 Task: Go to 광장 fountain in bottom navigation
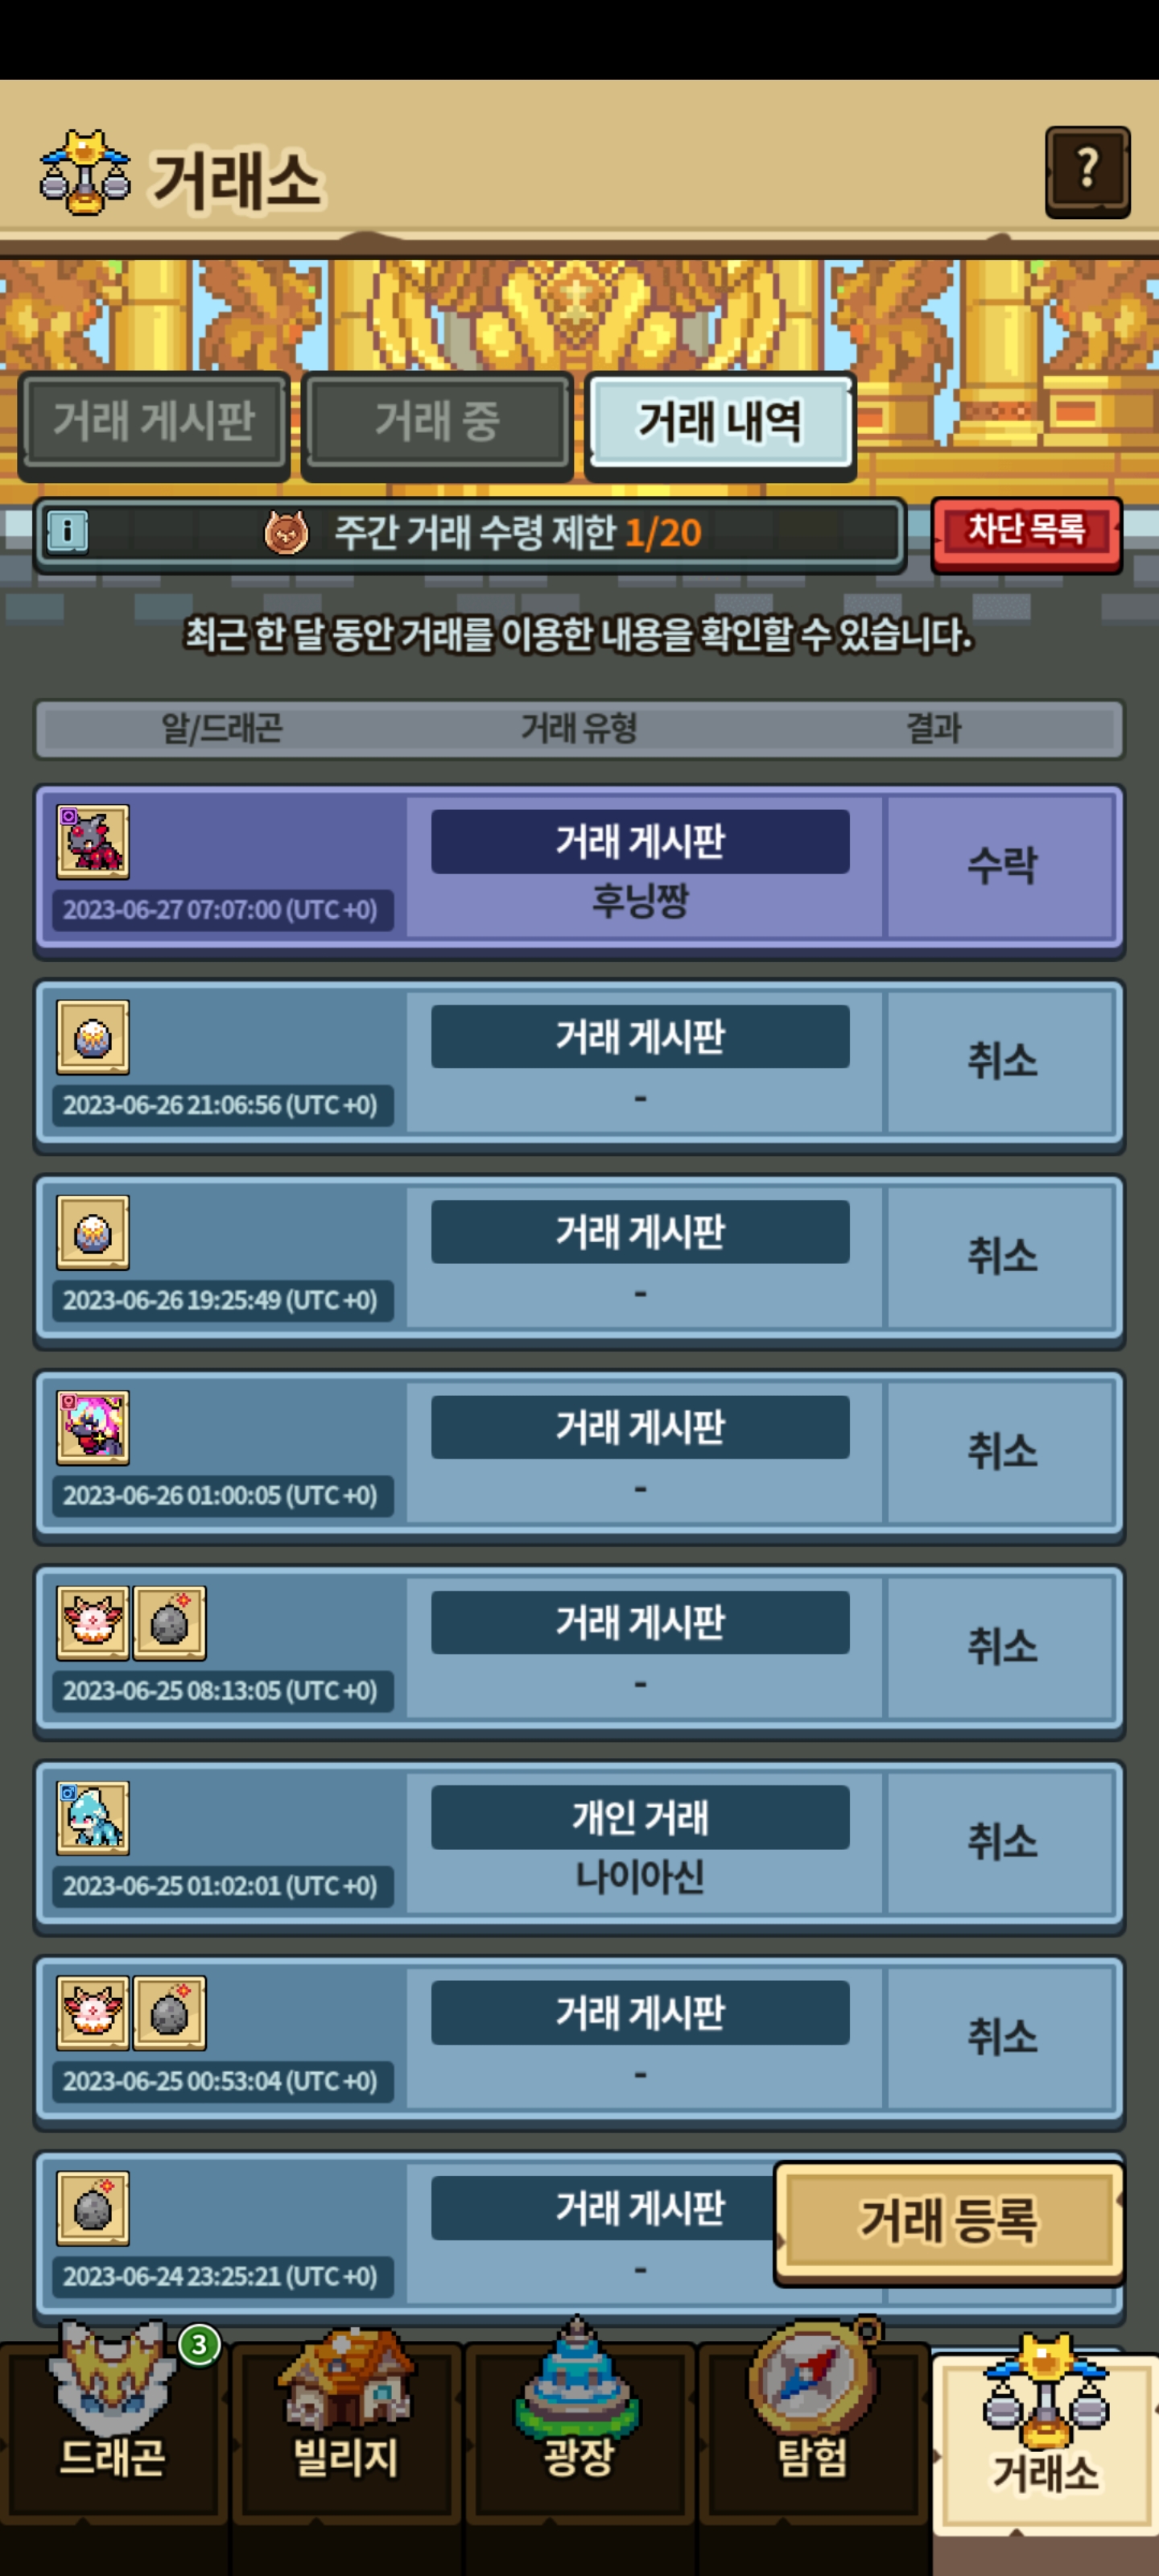pos(579,2425)
